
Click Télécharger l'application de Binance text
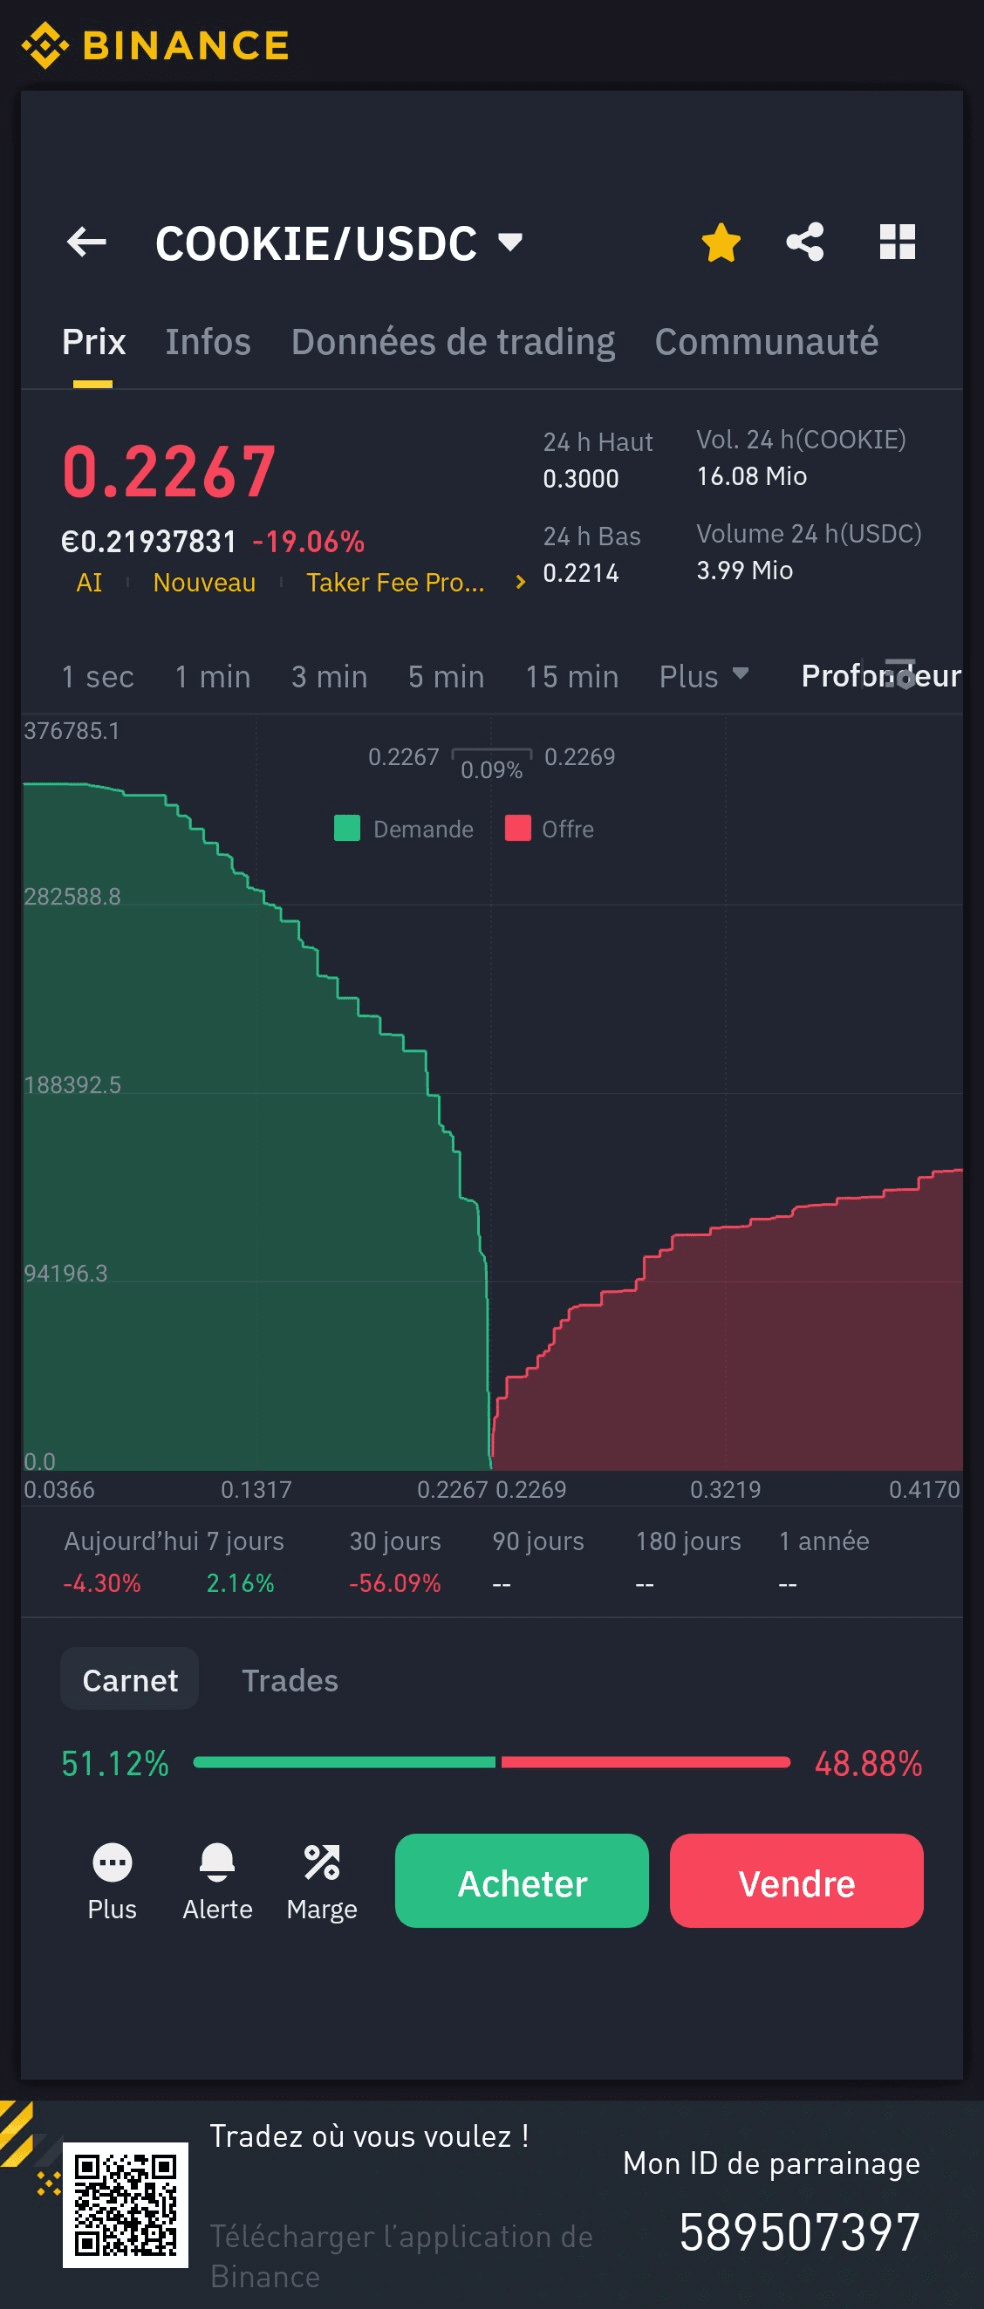(401, 2256)
